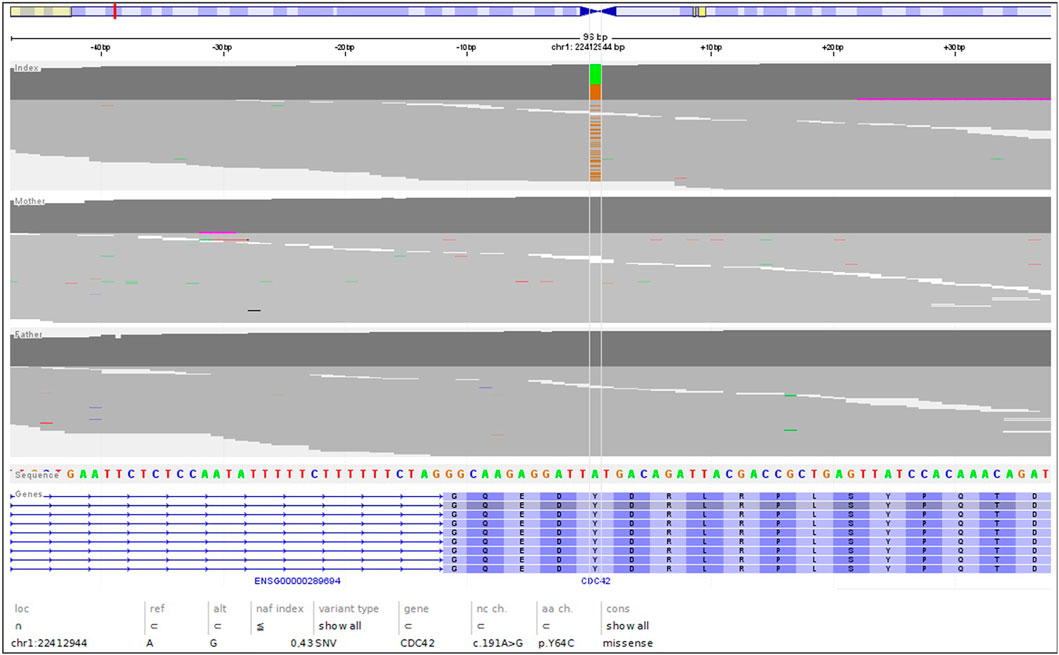
Task: Click the SNV variant type cell
Action: tap(326, 643)
